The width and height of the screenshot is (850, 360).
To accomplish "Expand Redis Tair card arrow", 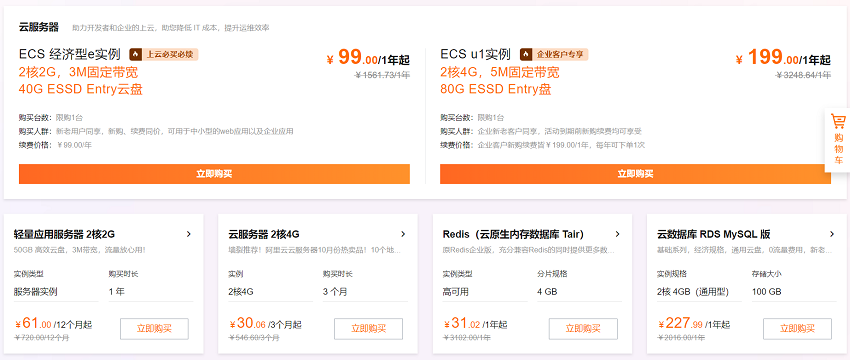I will (617, 234).
